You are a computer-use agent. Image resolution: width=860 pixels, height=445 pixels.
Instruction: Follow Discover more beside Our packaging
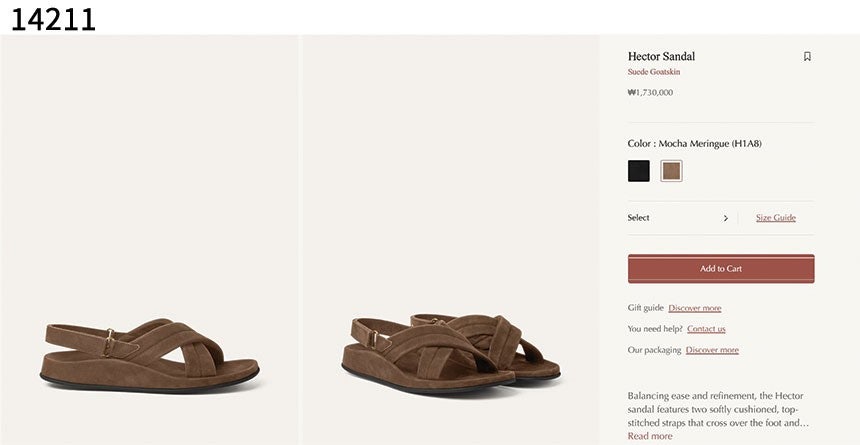tap(712, 350)
